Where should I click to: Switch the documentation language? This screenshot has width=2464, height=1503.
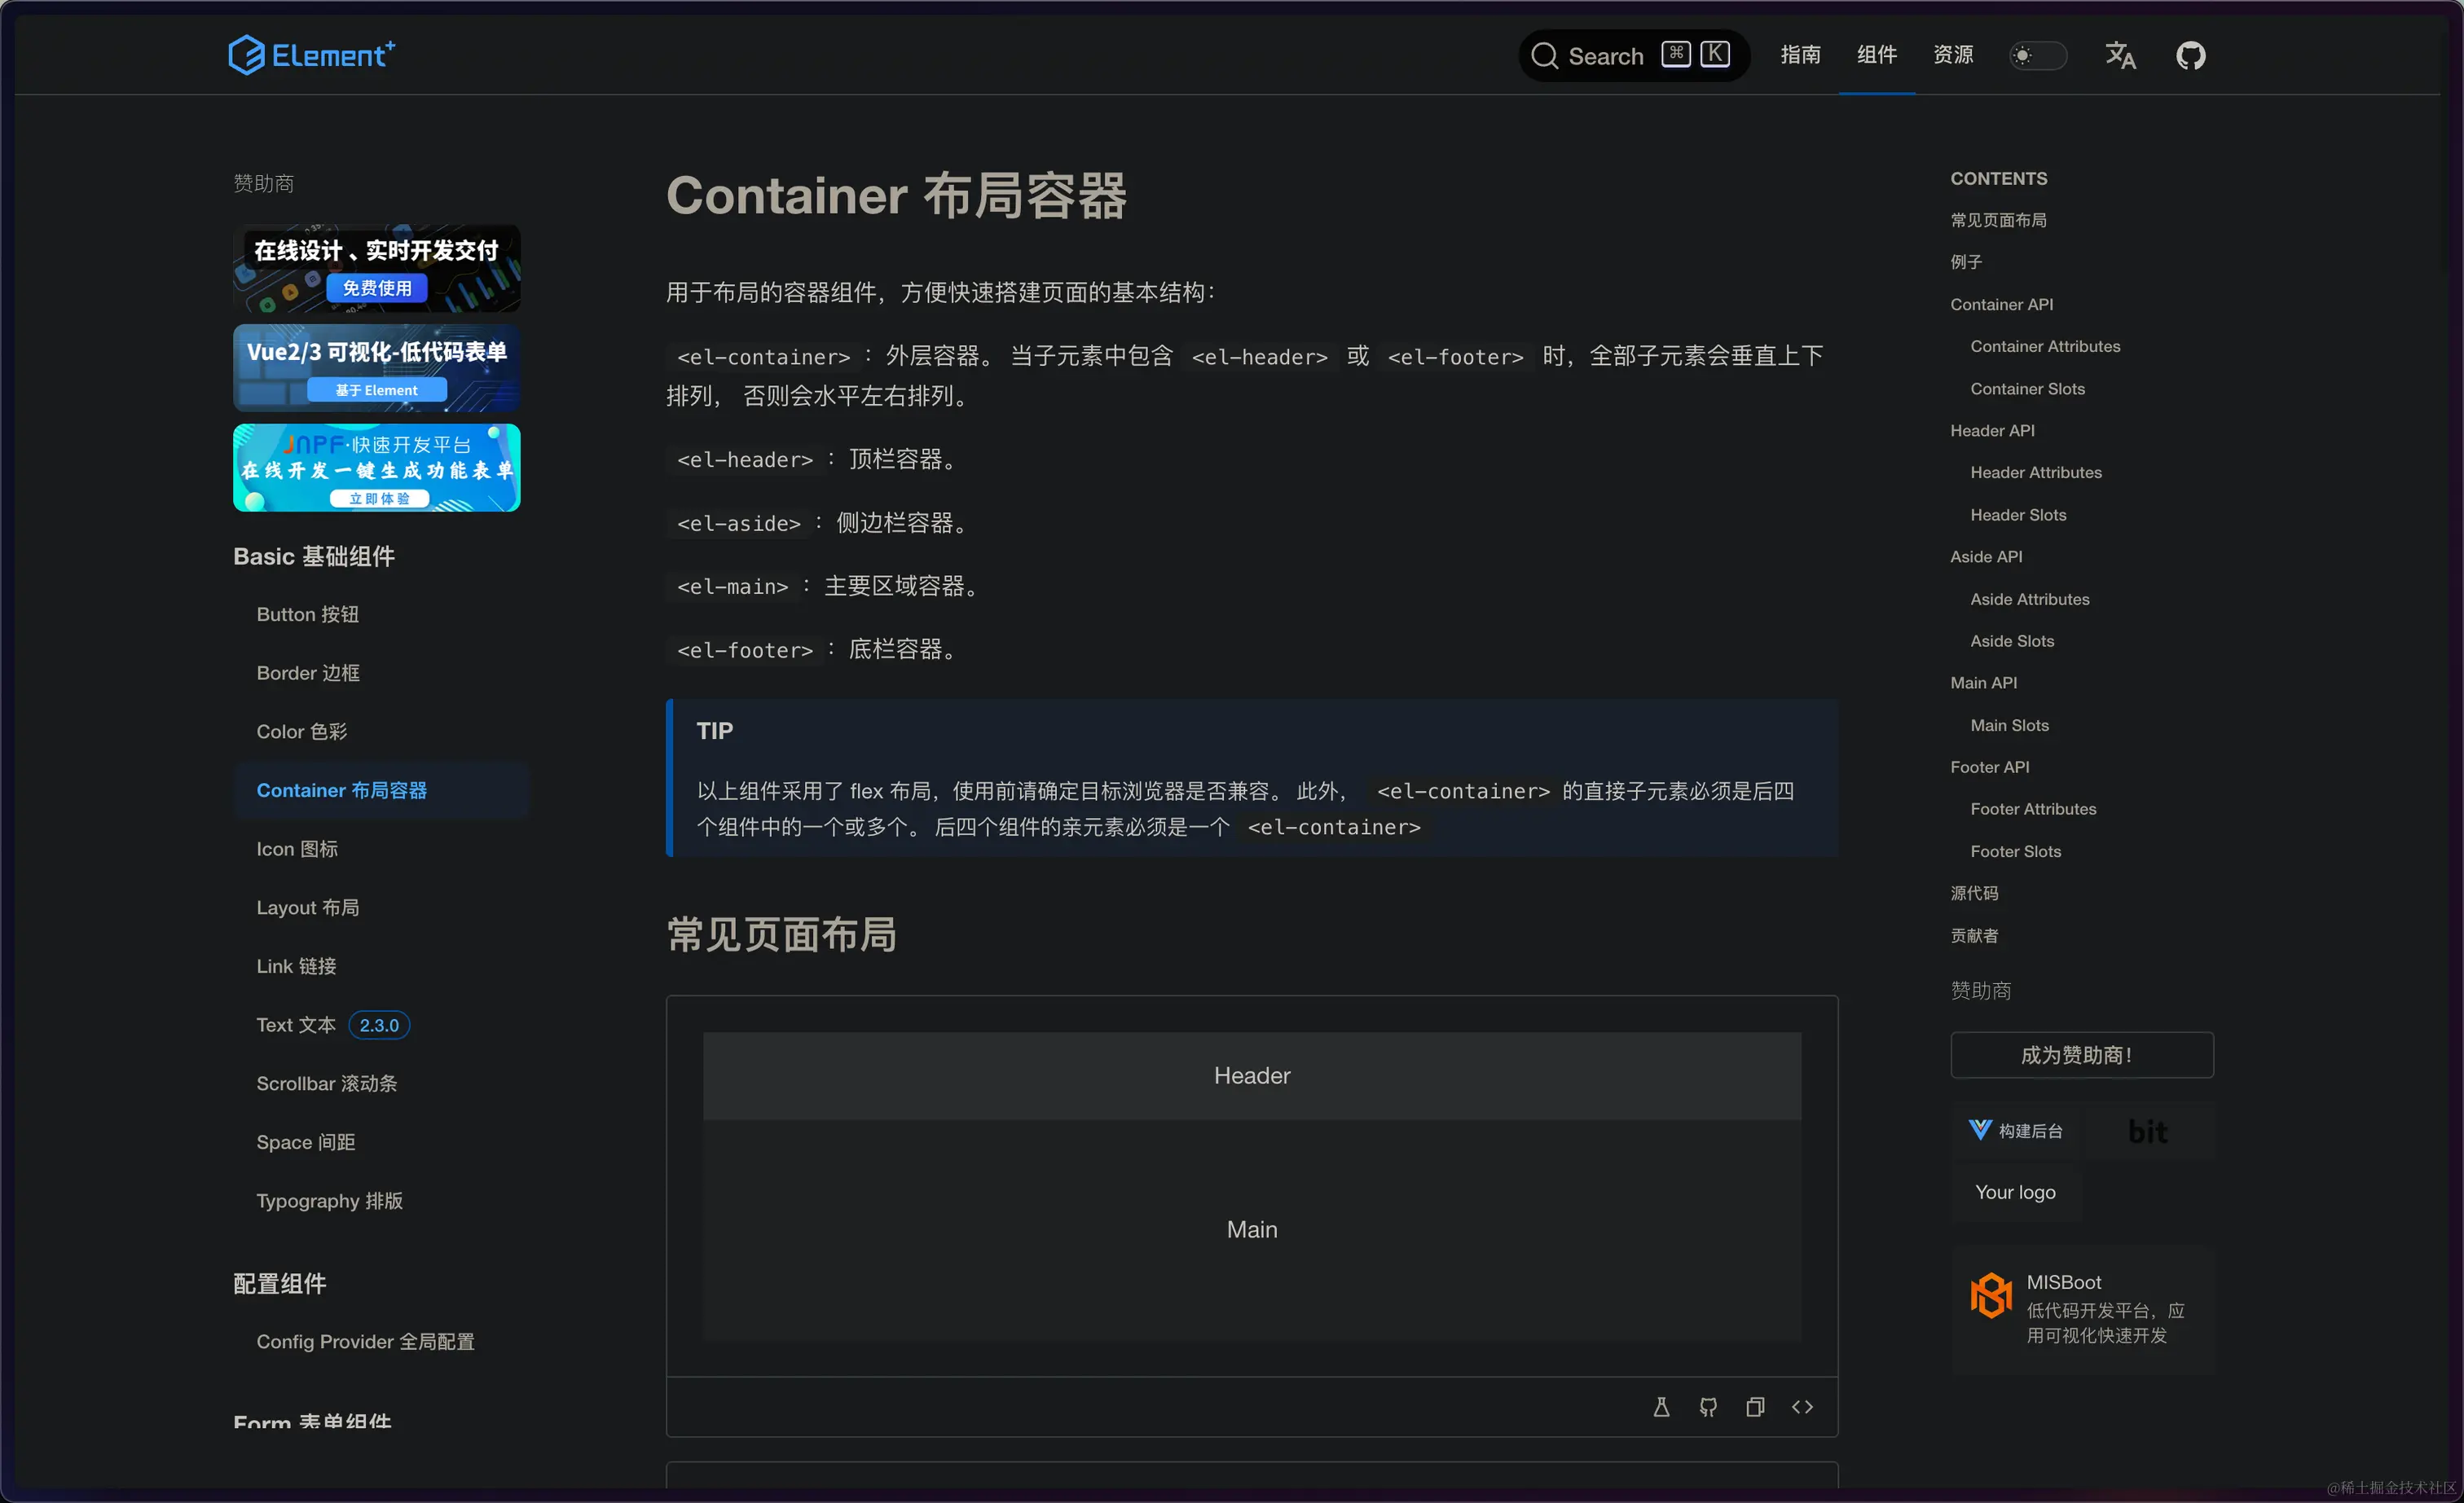(2120, 55)
